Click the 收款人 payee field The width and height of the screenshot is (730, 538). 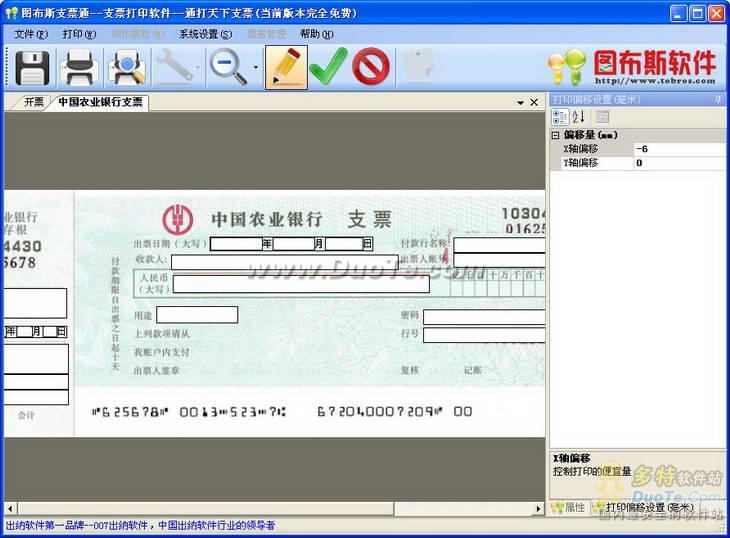coord(284,262)
